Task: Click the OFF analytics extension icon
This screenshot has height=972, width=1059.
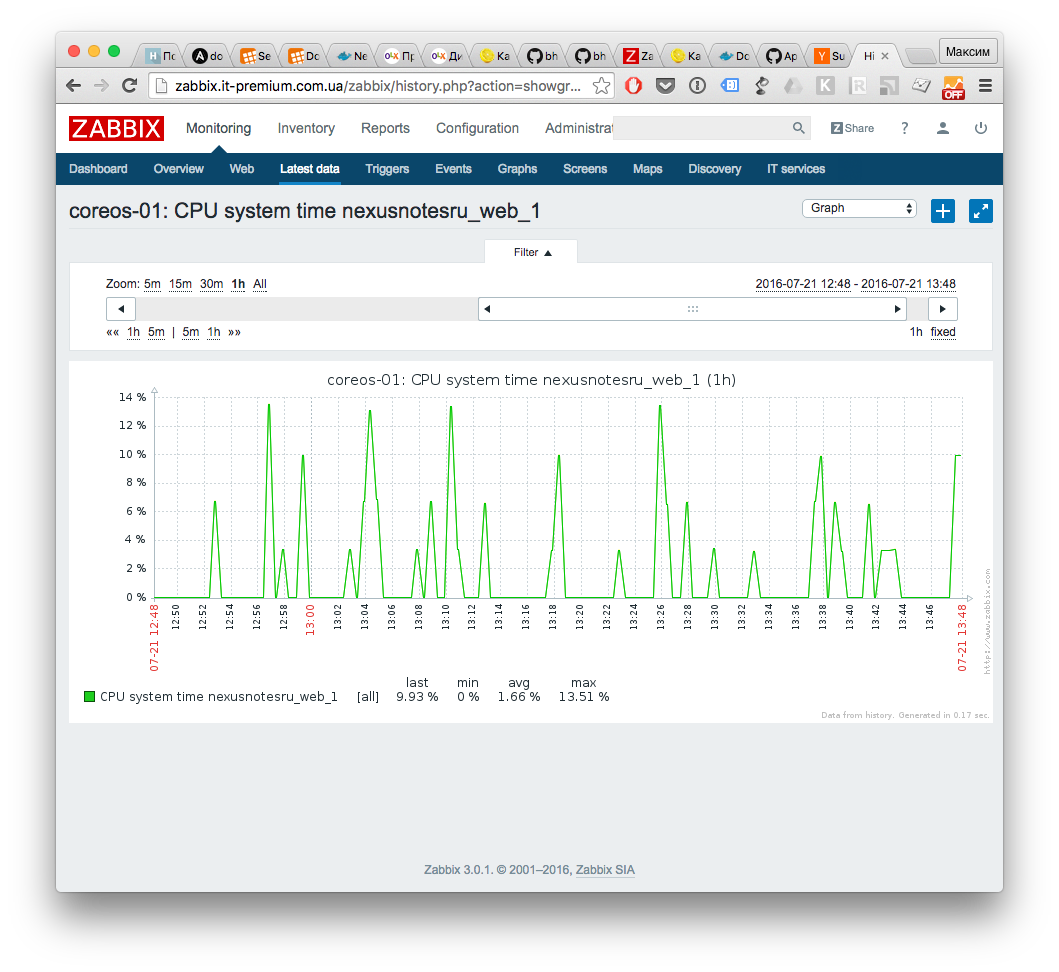Action: click(x=953, y=87)
